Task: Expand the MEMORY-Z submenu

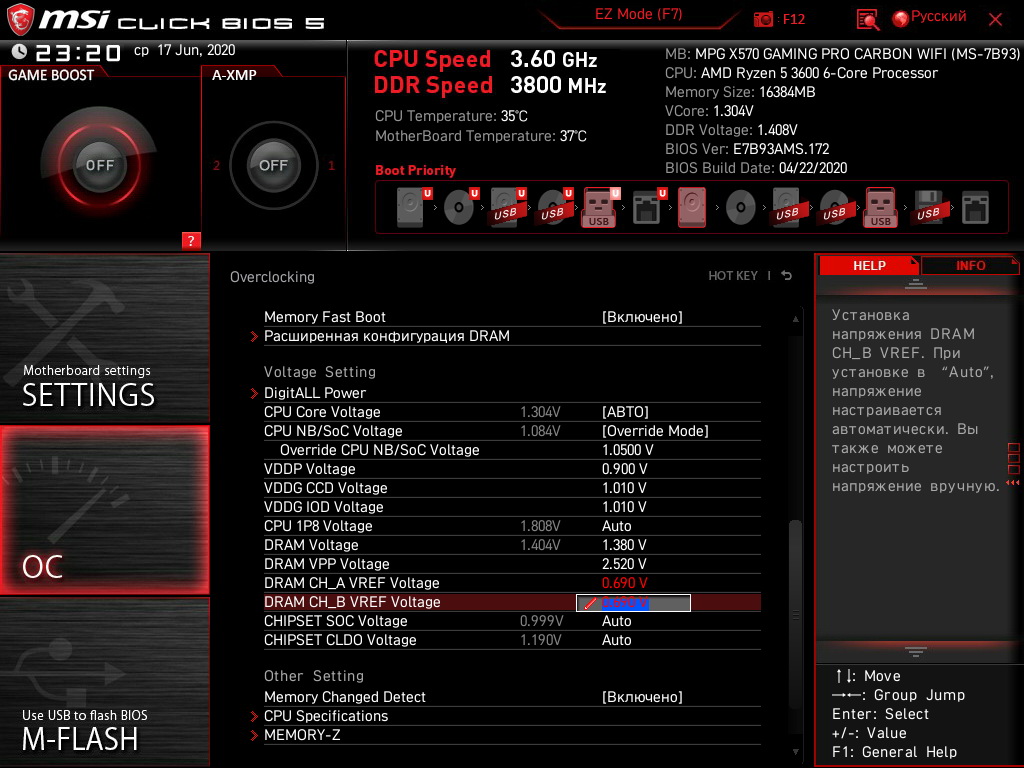Action: point(302,735)
